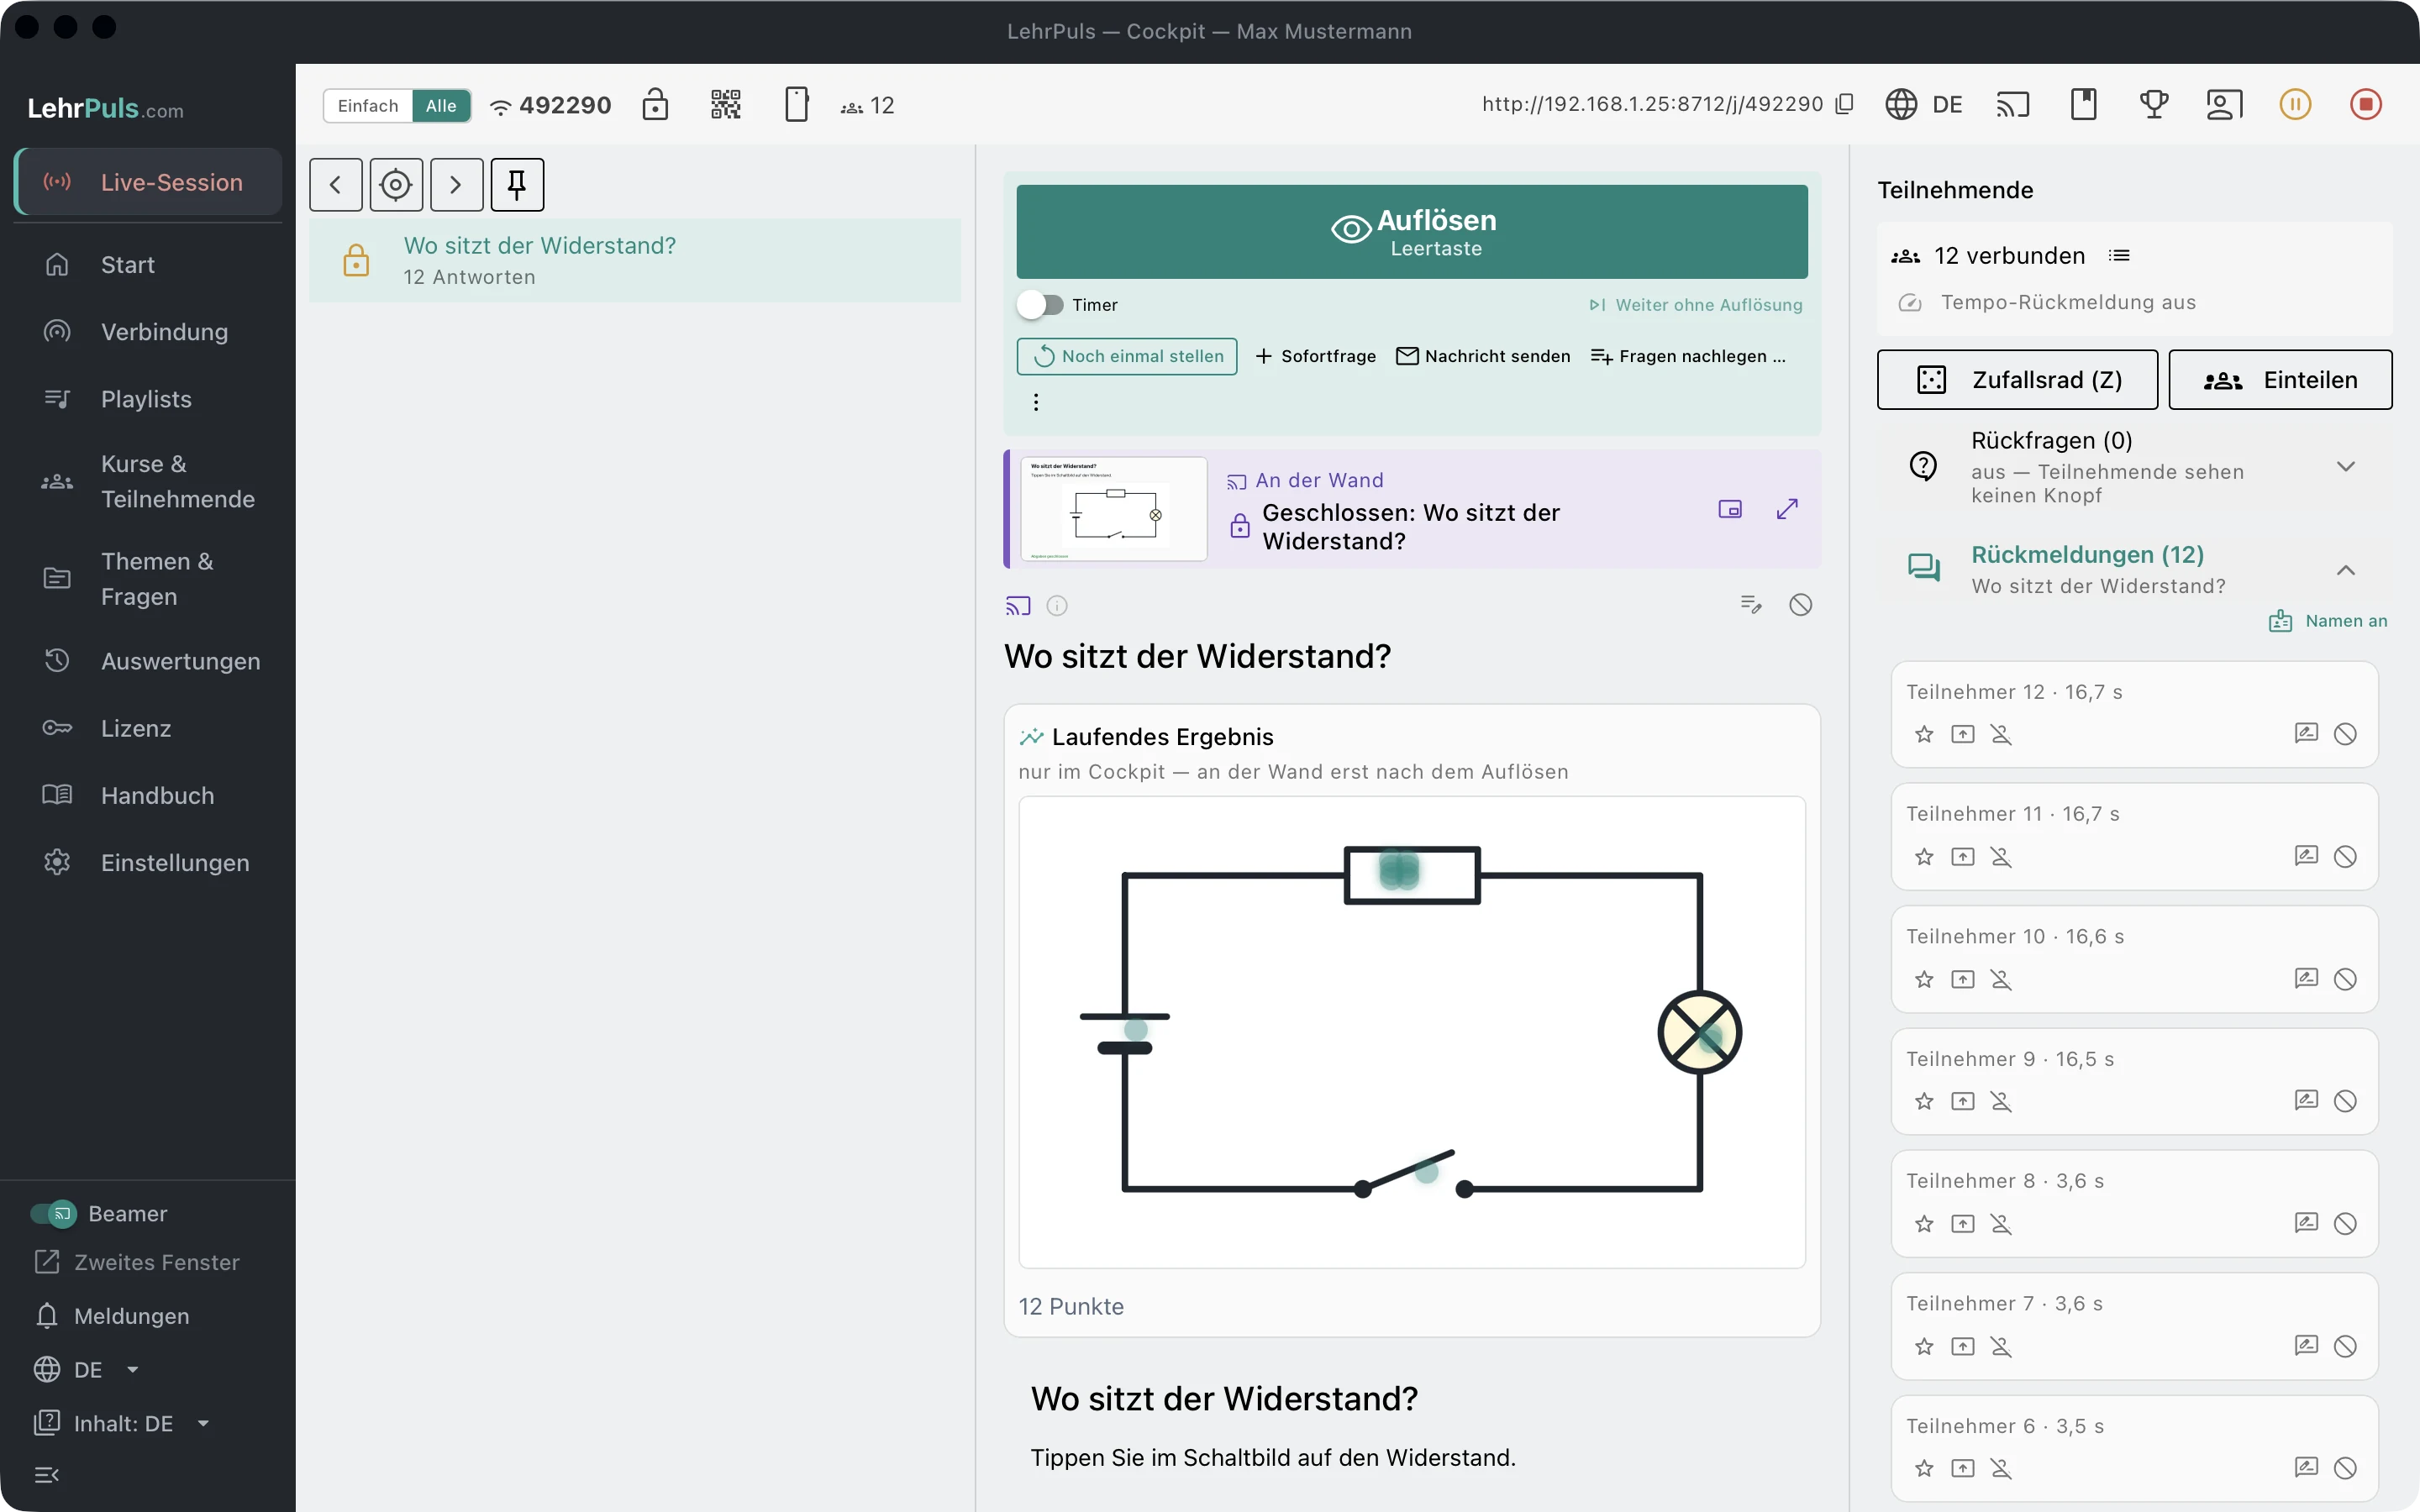Screen dimensions: 2420x1512
Task: Click the target focus current question icon
Action: click(x=396, y=185)
